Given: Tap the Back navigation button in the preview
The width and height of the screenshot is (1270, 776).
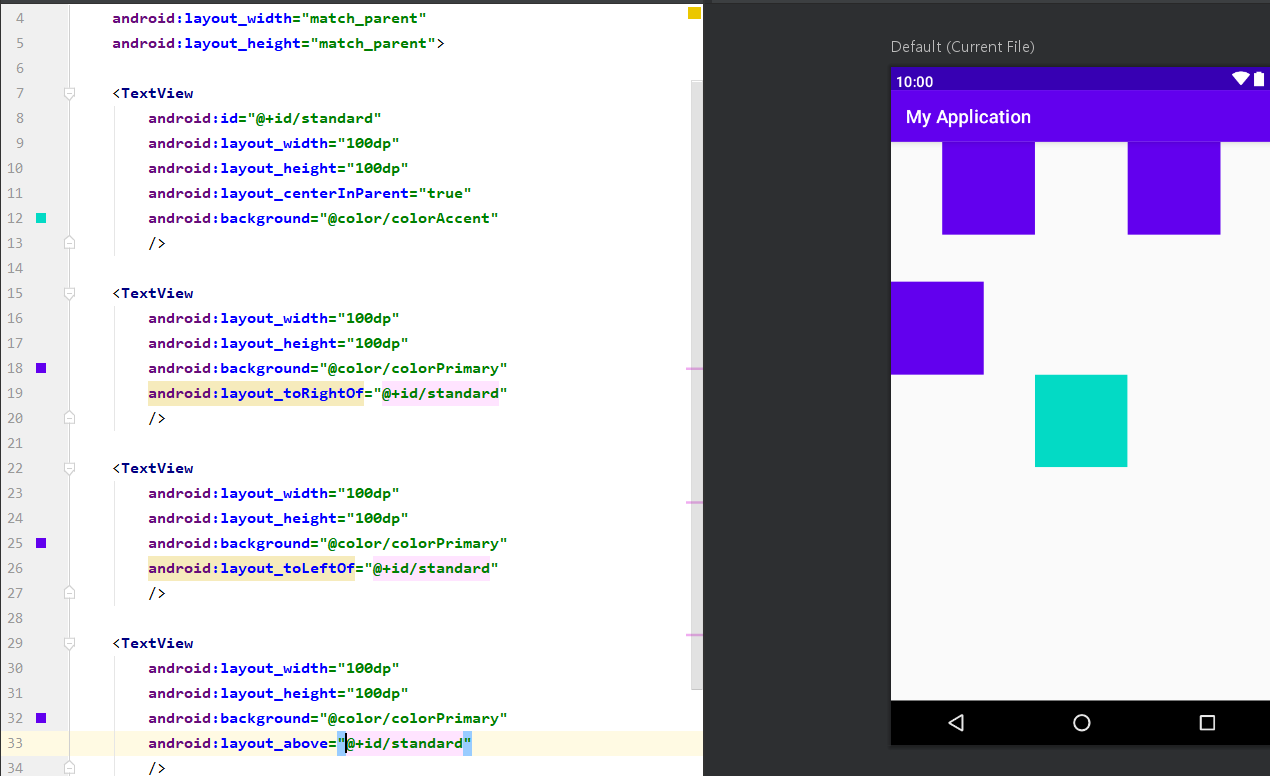Looking at the screenshot, I should point(955,722).
